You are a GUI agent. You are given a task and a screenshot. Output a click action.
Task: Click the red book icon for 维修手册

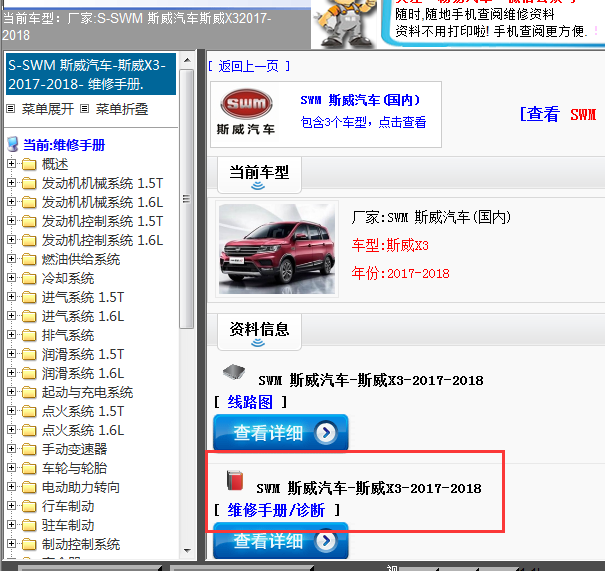pyautogui.click(x=235, y=480)
